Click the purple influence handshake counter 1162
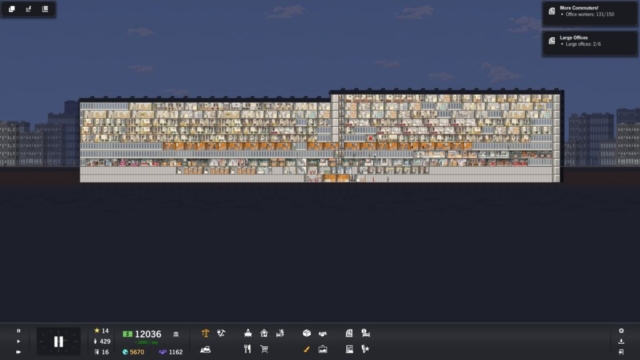This screenshot has width=640, height=360. coord(171,352)
